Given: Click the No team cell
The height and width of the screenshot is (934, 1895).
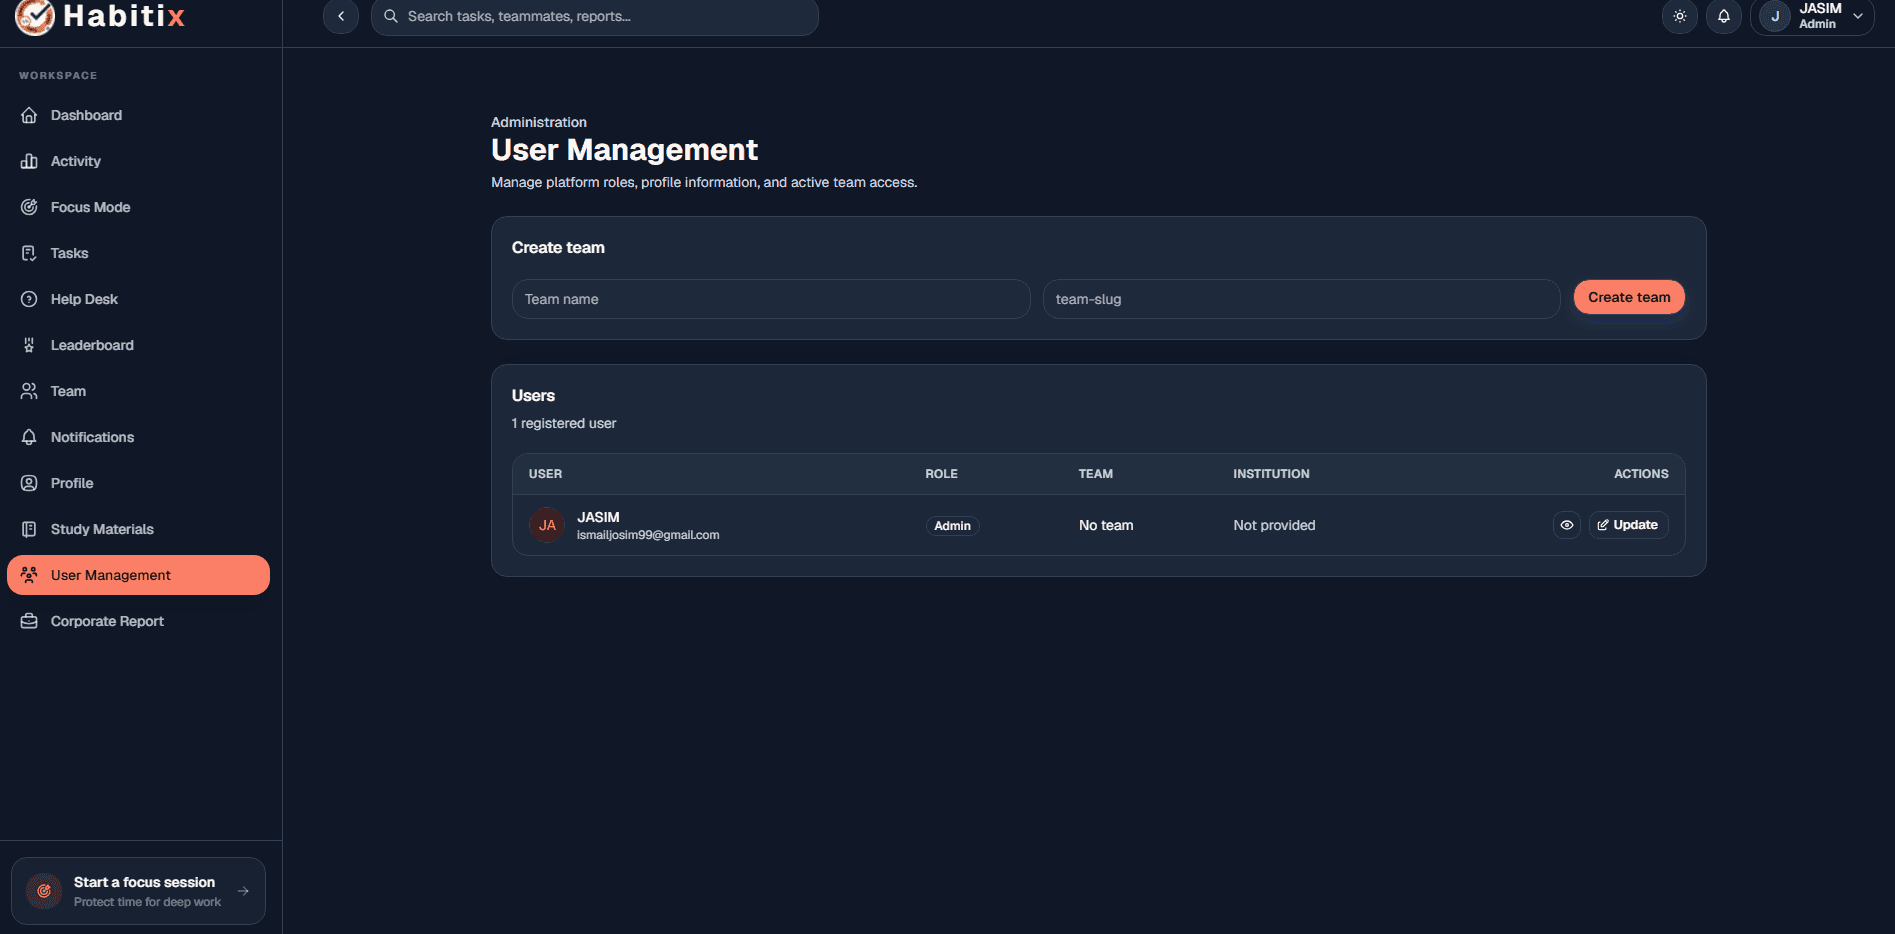Looking at the screenshot, I should (1106, 525).
